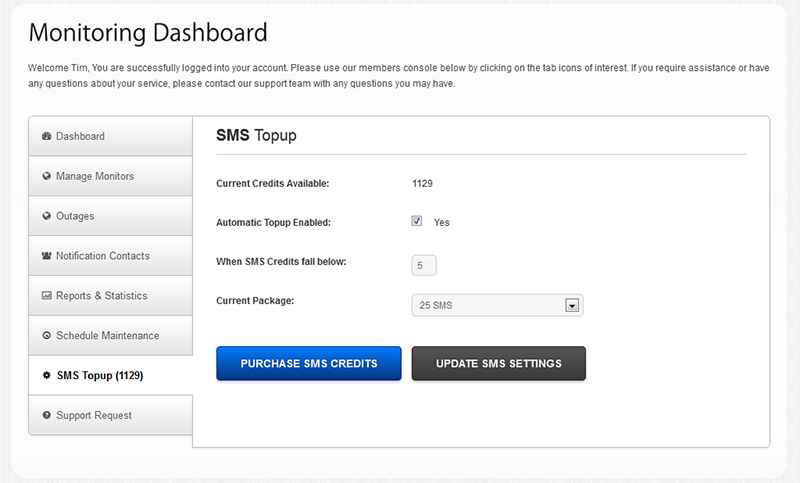
Task: Open the Manage Monitors tab
Action: 111,176
